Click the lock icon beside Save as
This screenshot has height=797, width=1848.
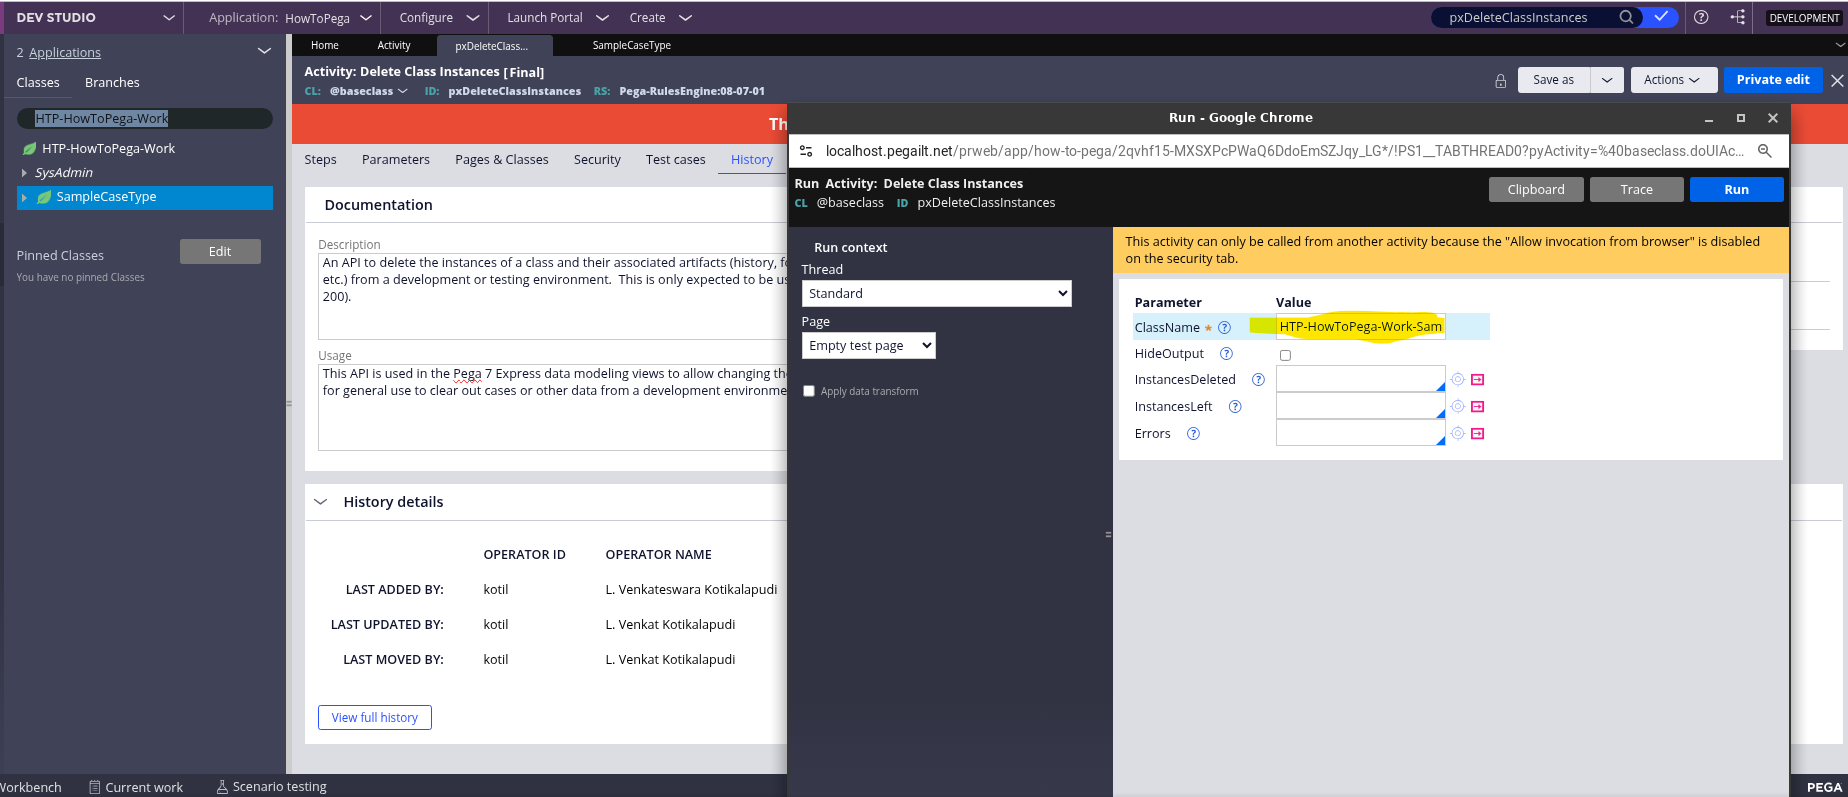point(1500,81)
